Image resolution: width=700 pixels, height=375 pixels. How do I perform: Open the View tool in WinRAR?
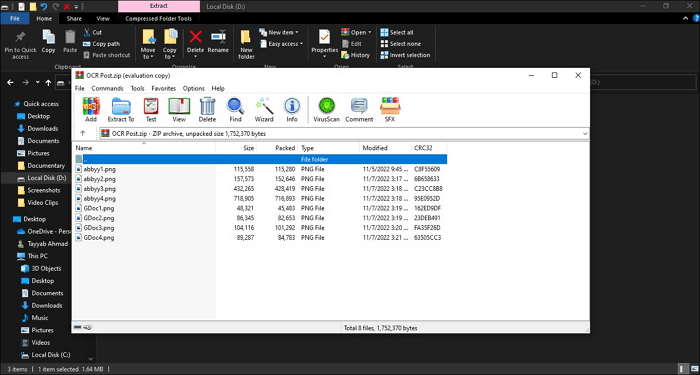[179, 110]
